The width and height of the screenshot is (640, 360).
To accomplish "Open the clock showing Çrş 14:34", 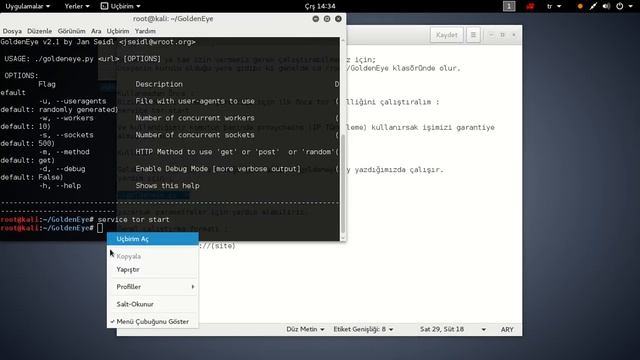I will point(320,6).
